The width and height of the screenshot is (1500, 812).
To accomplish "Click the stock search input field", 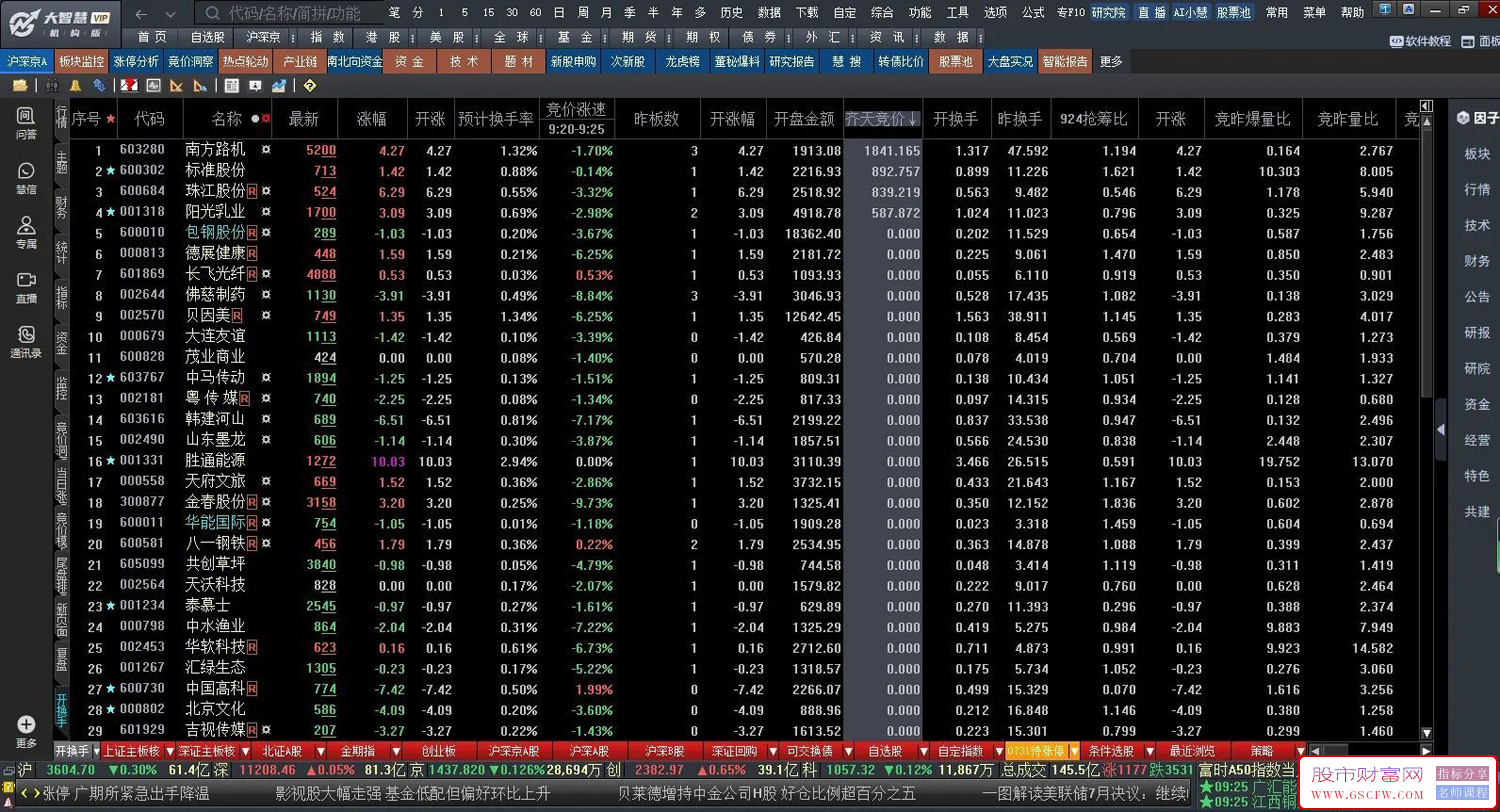I will (x=290, y=13).
